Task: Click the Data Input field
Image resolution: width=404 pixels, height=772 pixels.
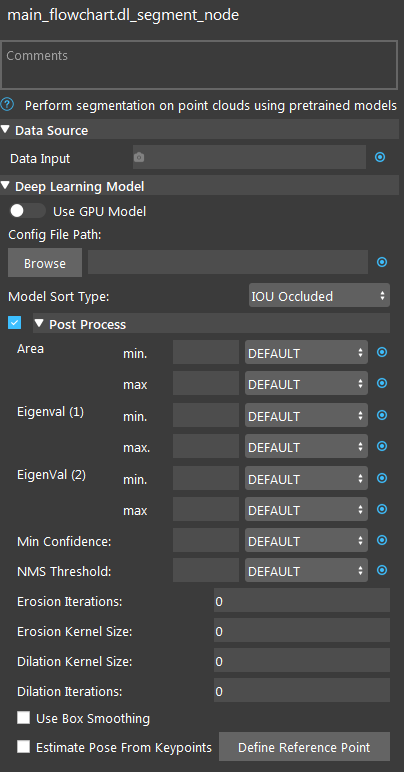Action: (x=249, y=157)
